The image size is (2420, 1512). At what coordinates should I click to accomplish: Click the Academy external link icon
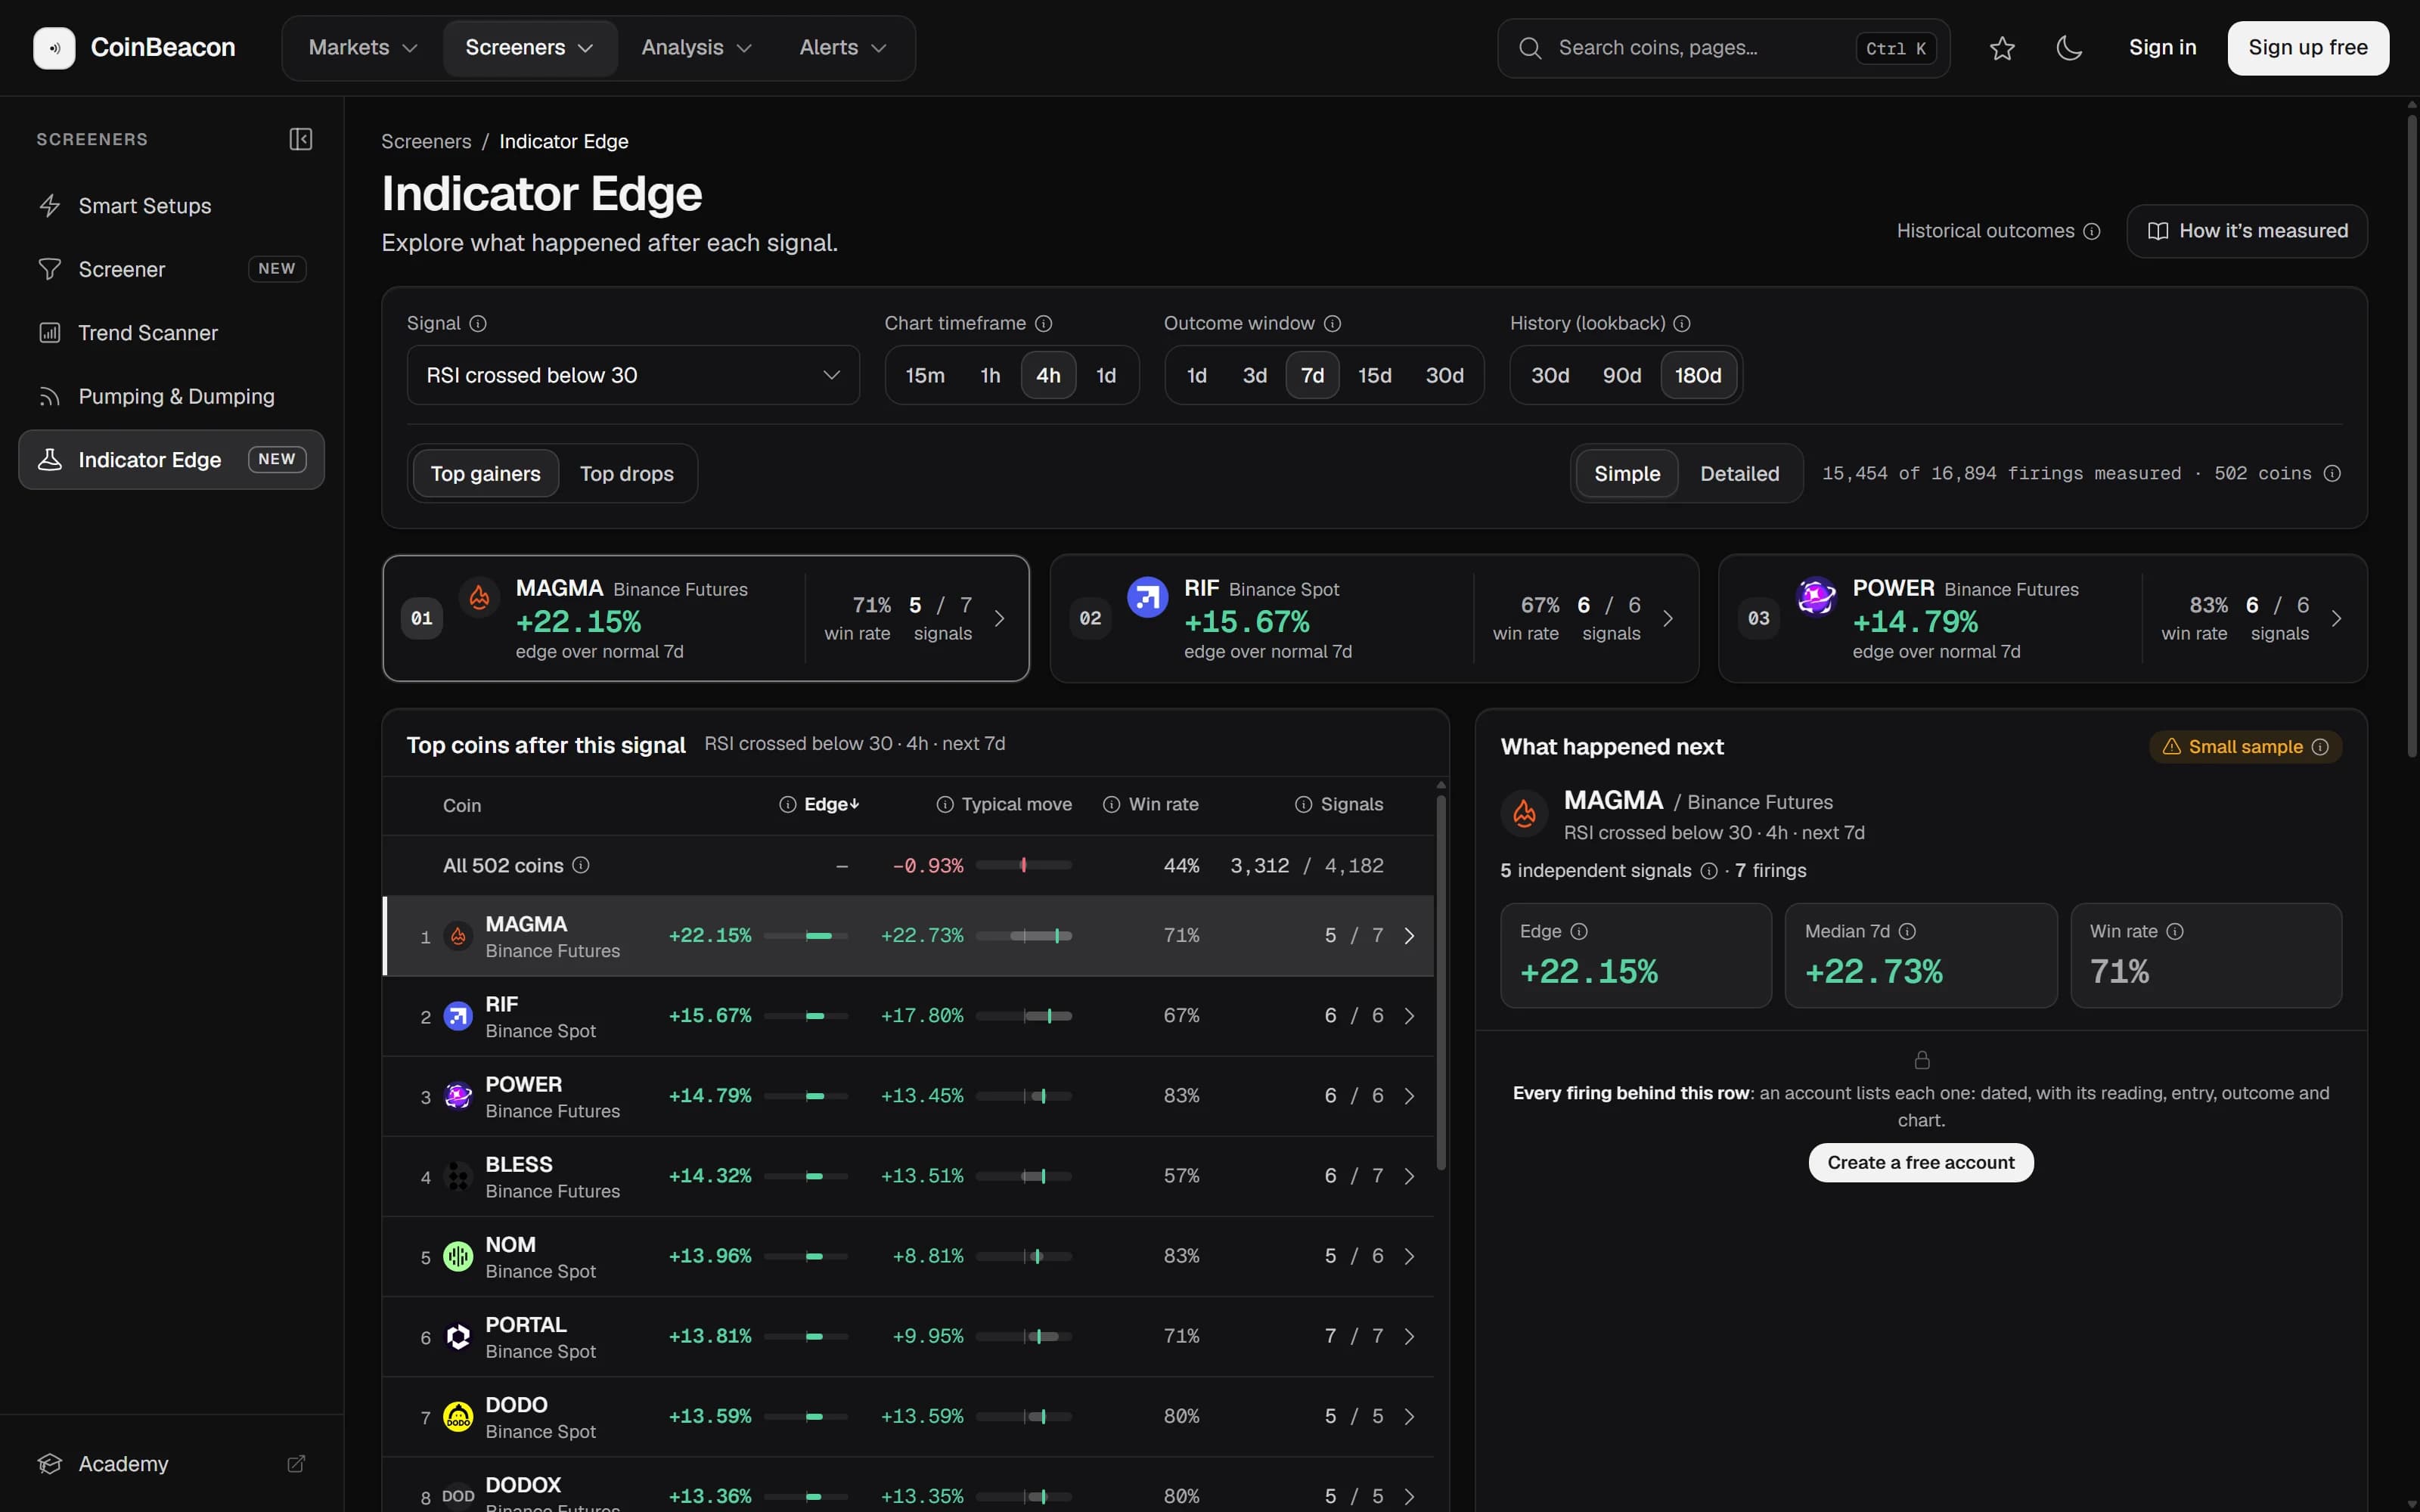tap(296, 1464)
